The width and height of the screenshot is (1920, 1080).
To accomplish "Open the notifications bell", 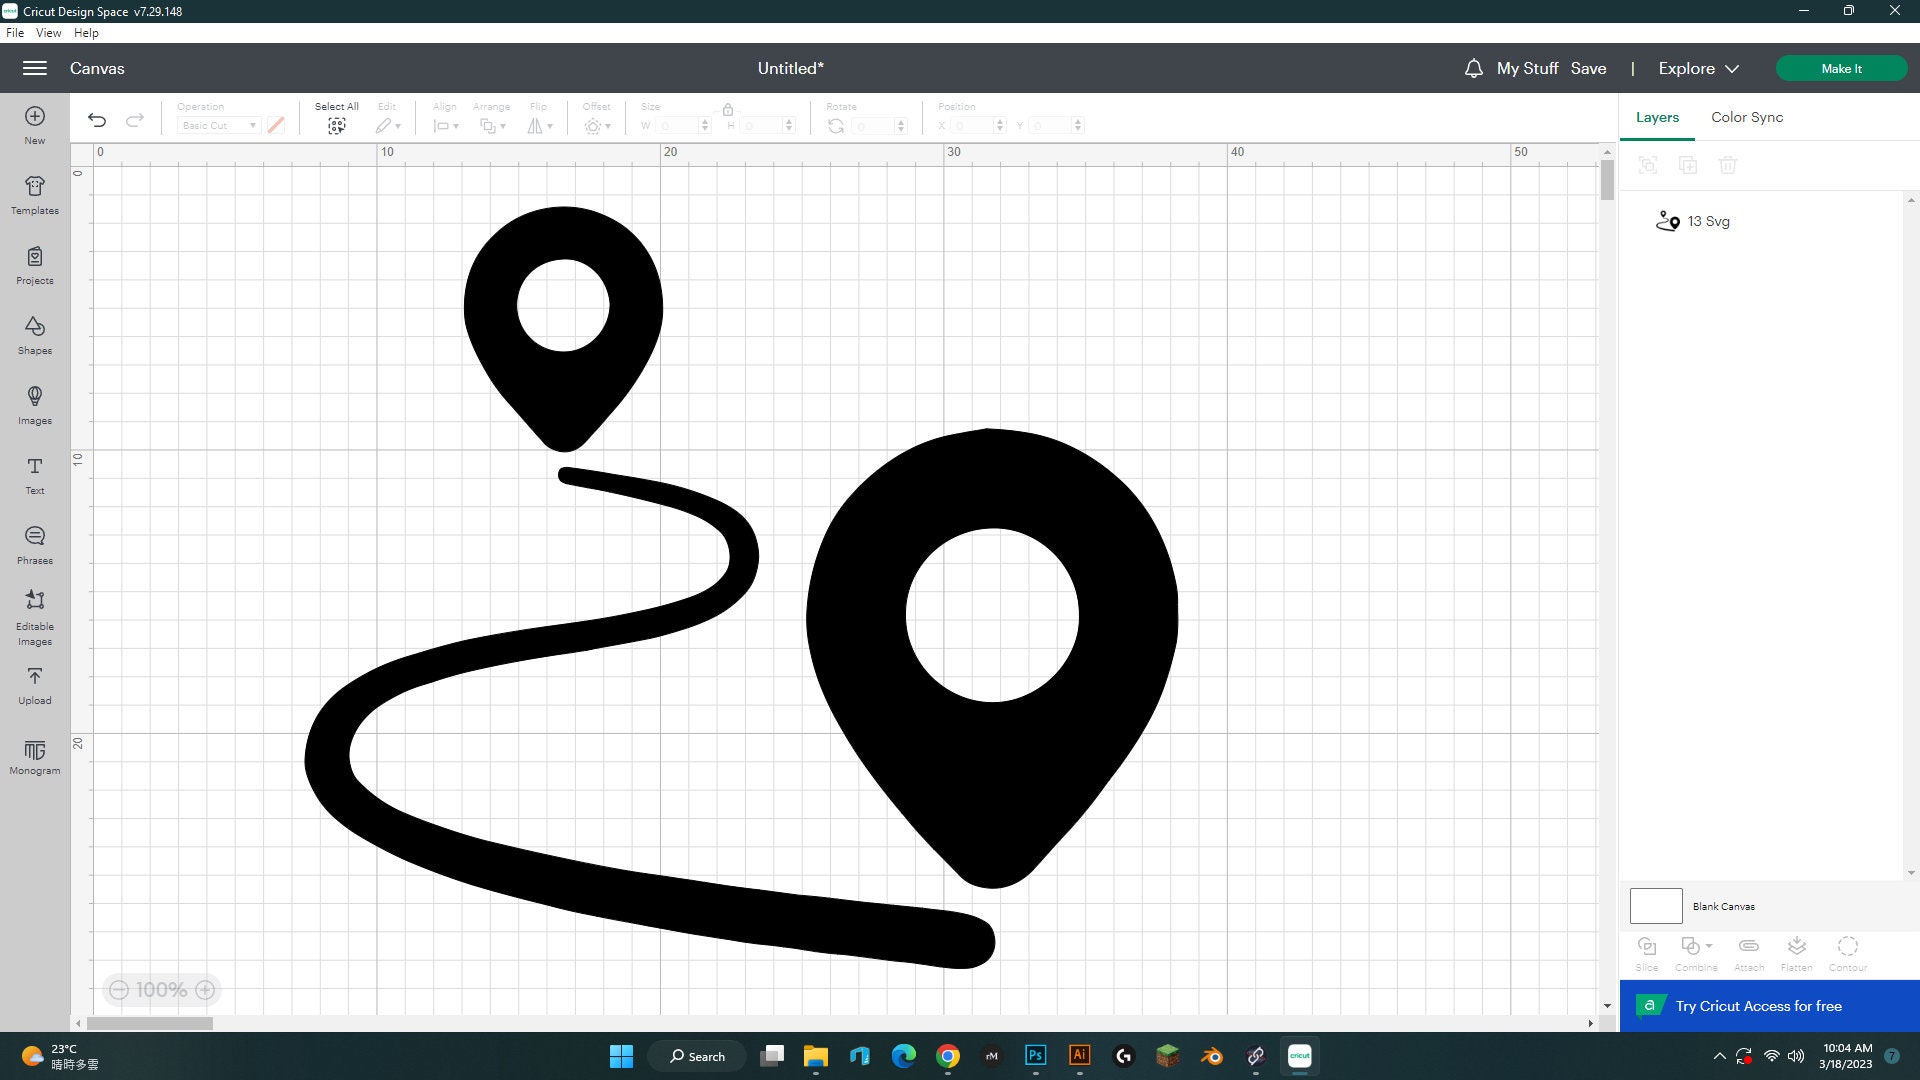I will 1473,68.
